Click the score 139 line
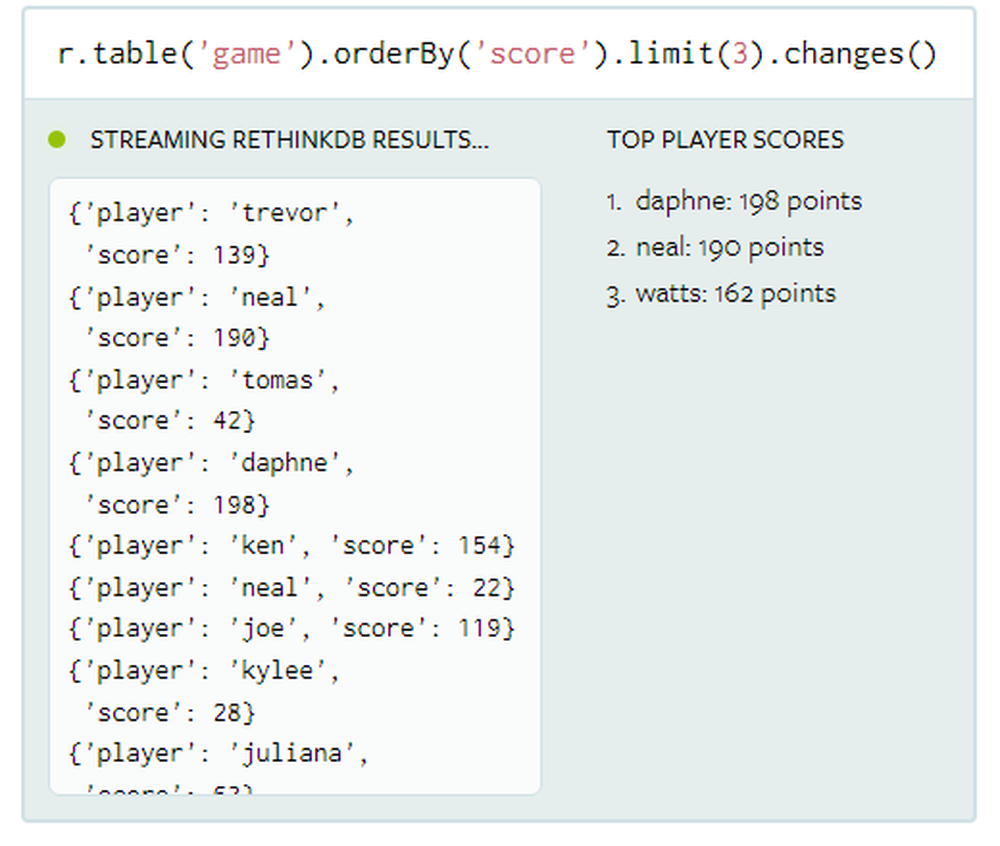Viewport: 1000px width, 846px height. (177, 255)
